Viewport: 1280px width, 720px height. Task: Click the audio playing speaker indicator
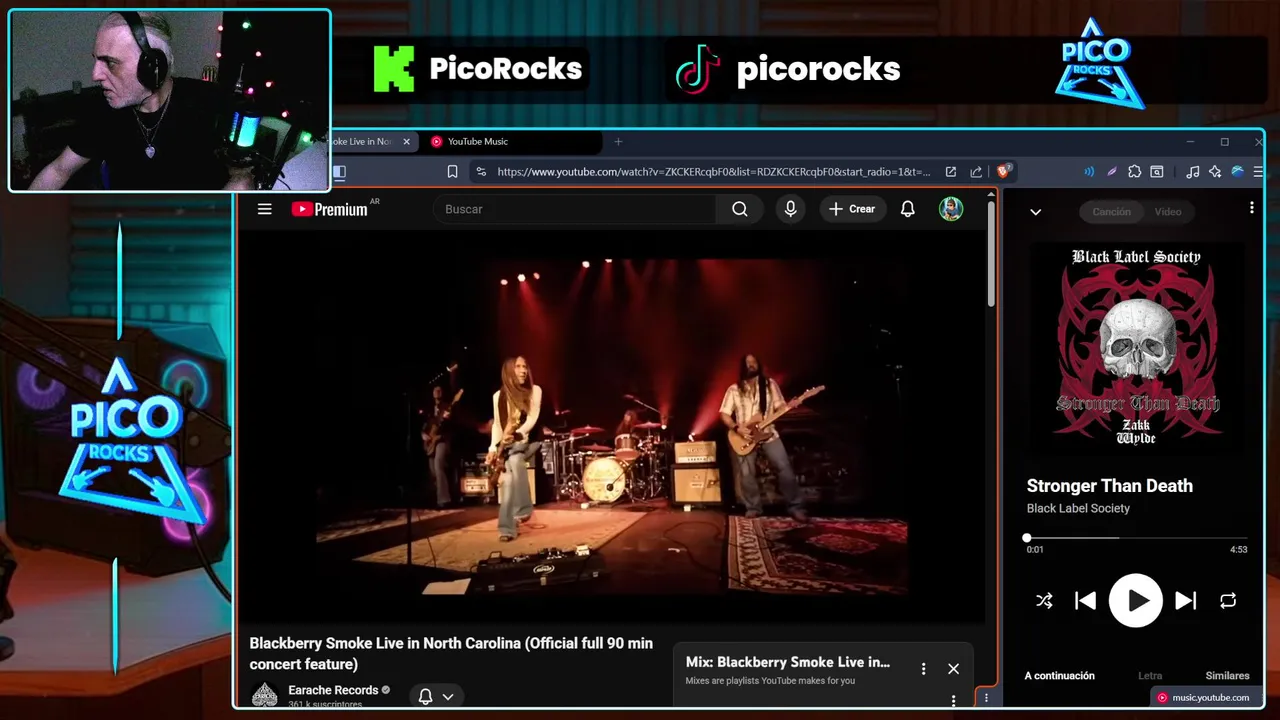point(1089,172)
